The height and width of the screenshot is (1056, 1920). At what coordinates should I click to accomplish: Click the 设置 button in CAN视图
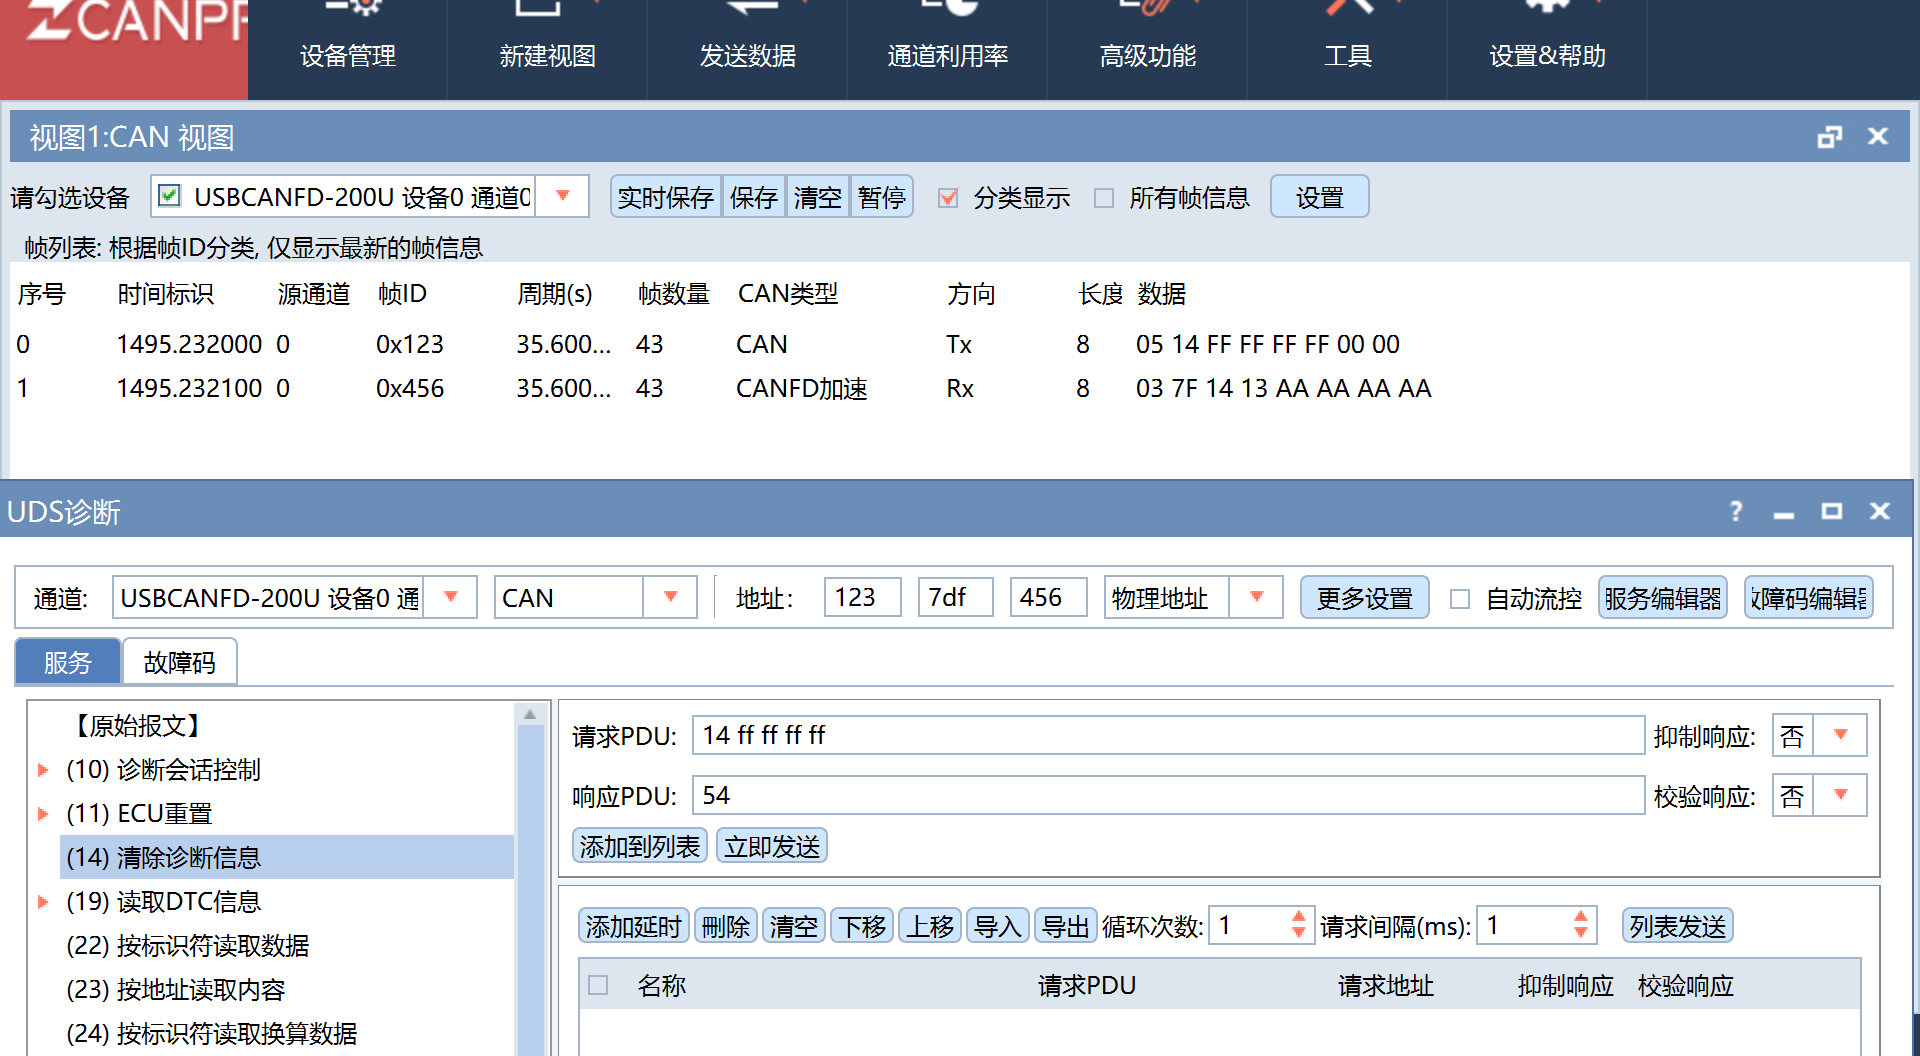pyautogui.click(x=1319, y=197)
